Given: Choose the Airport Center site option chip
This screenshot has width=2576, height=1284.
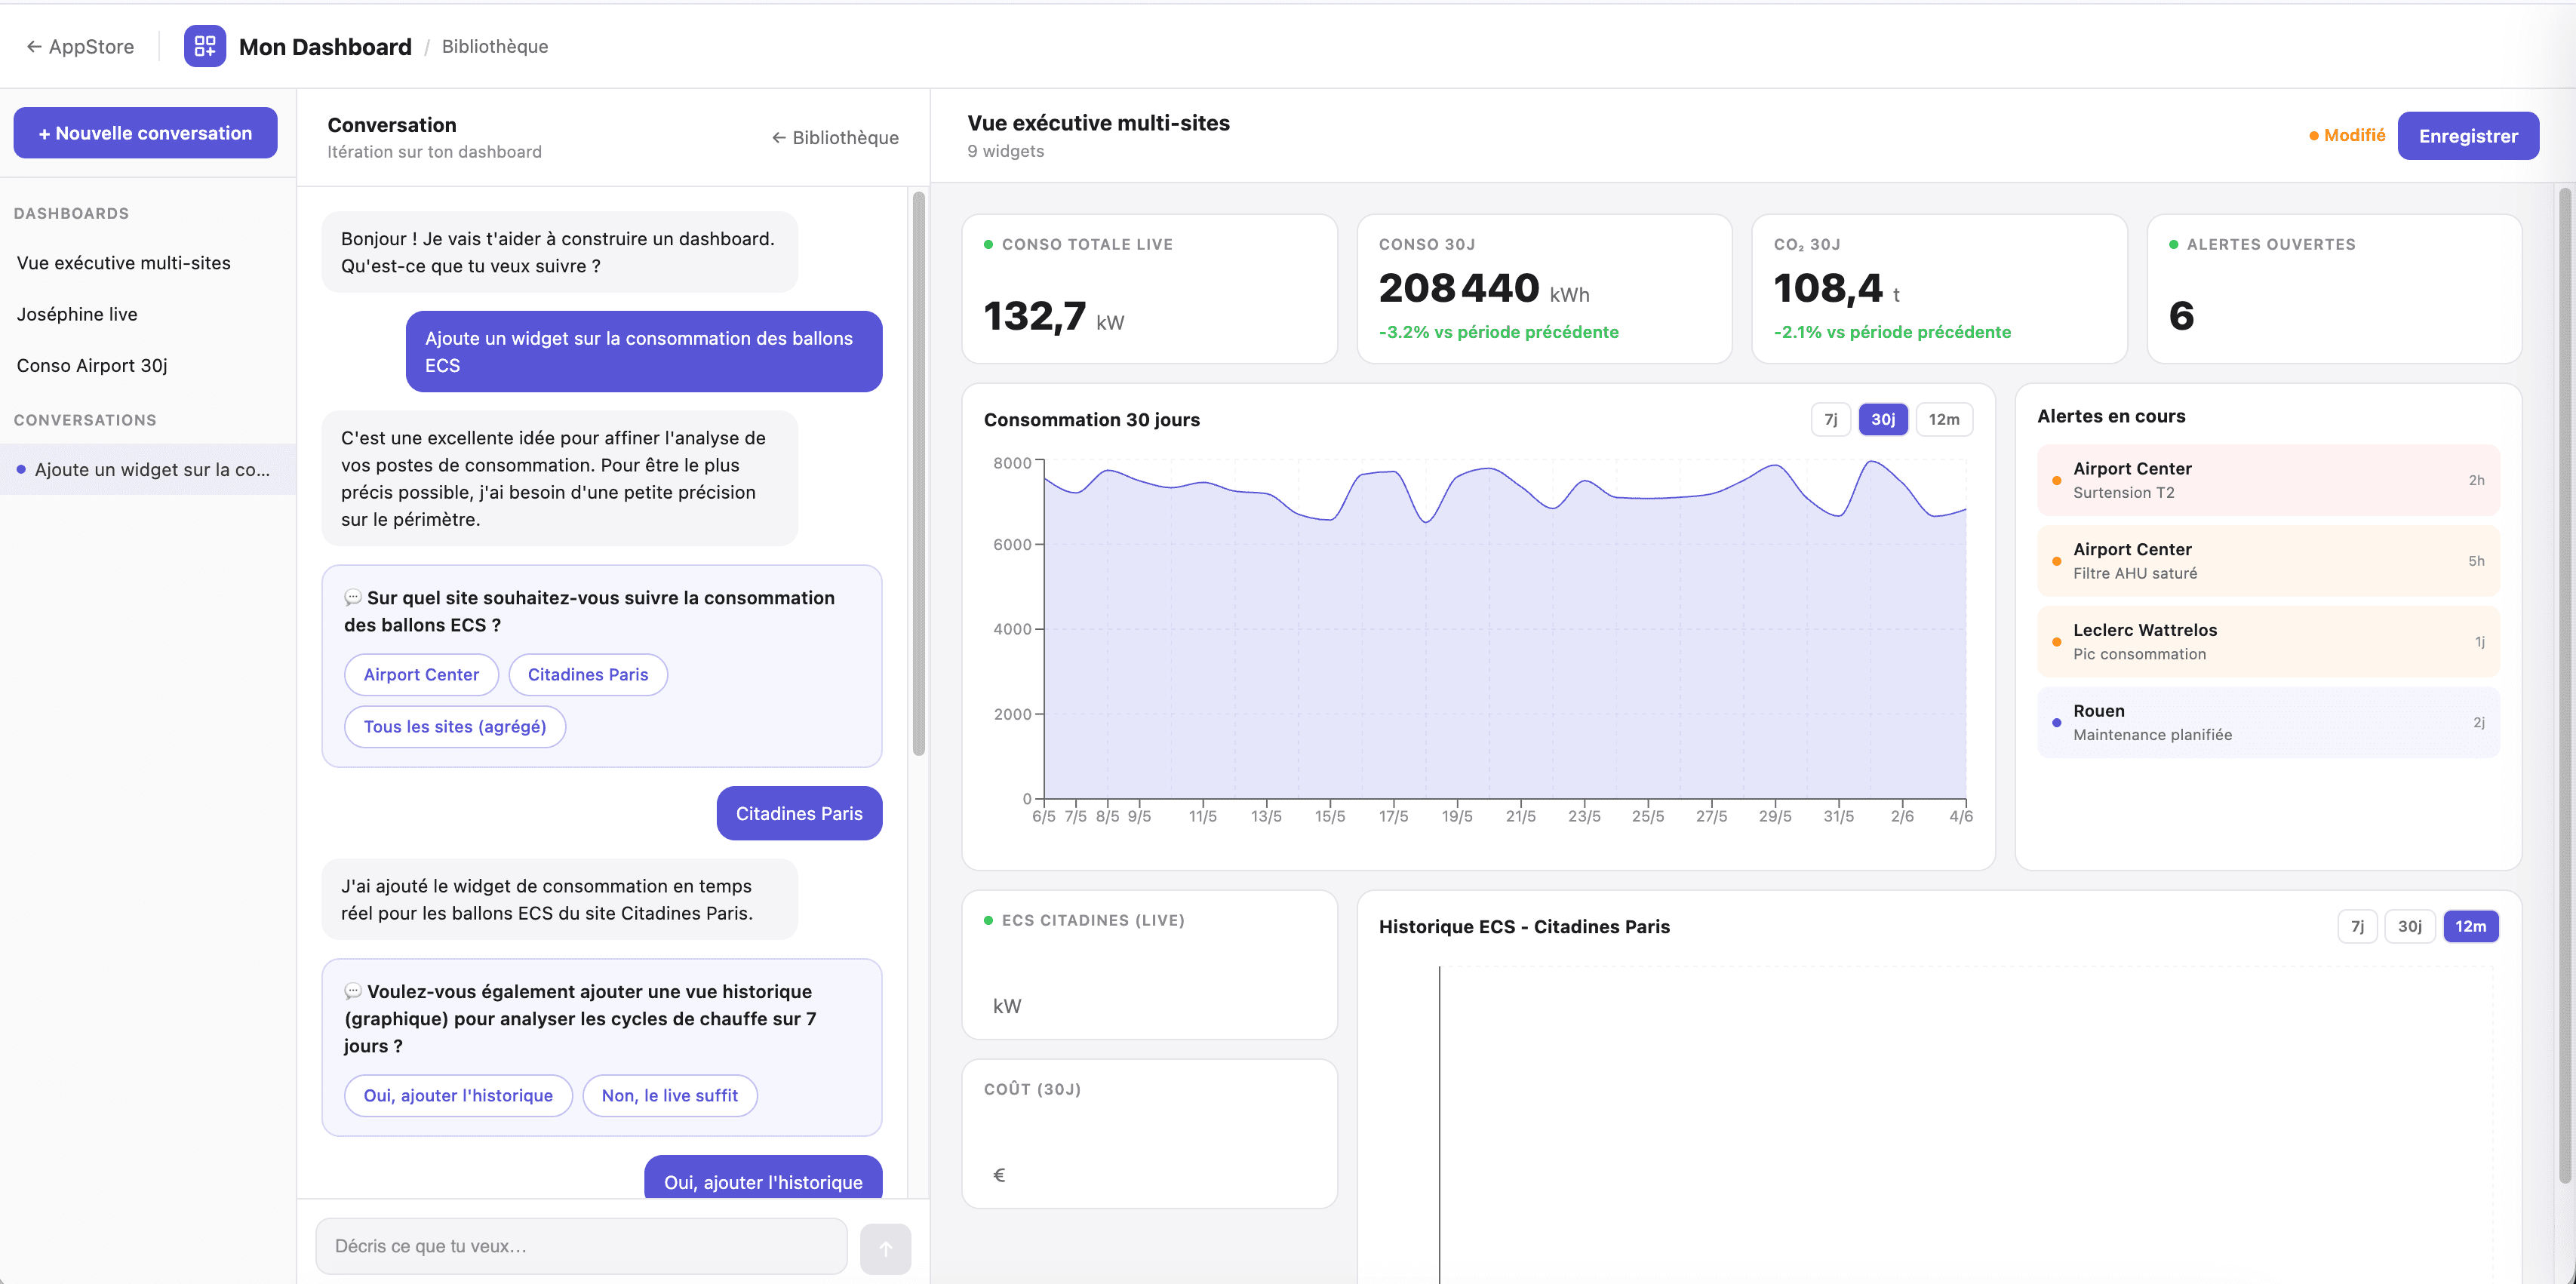Looking at the screenshot, I should 421,674.
